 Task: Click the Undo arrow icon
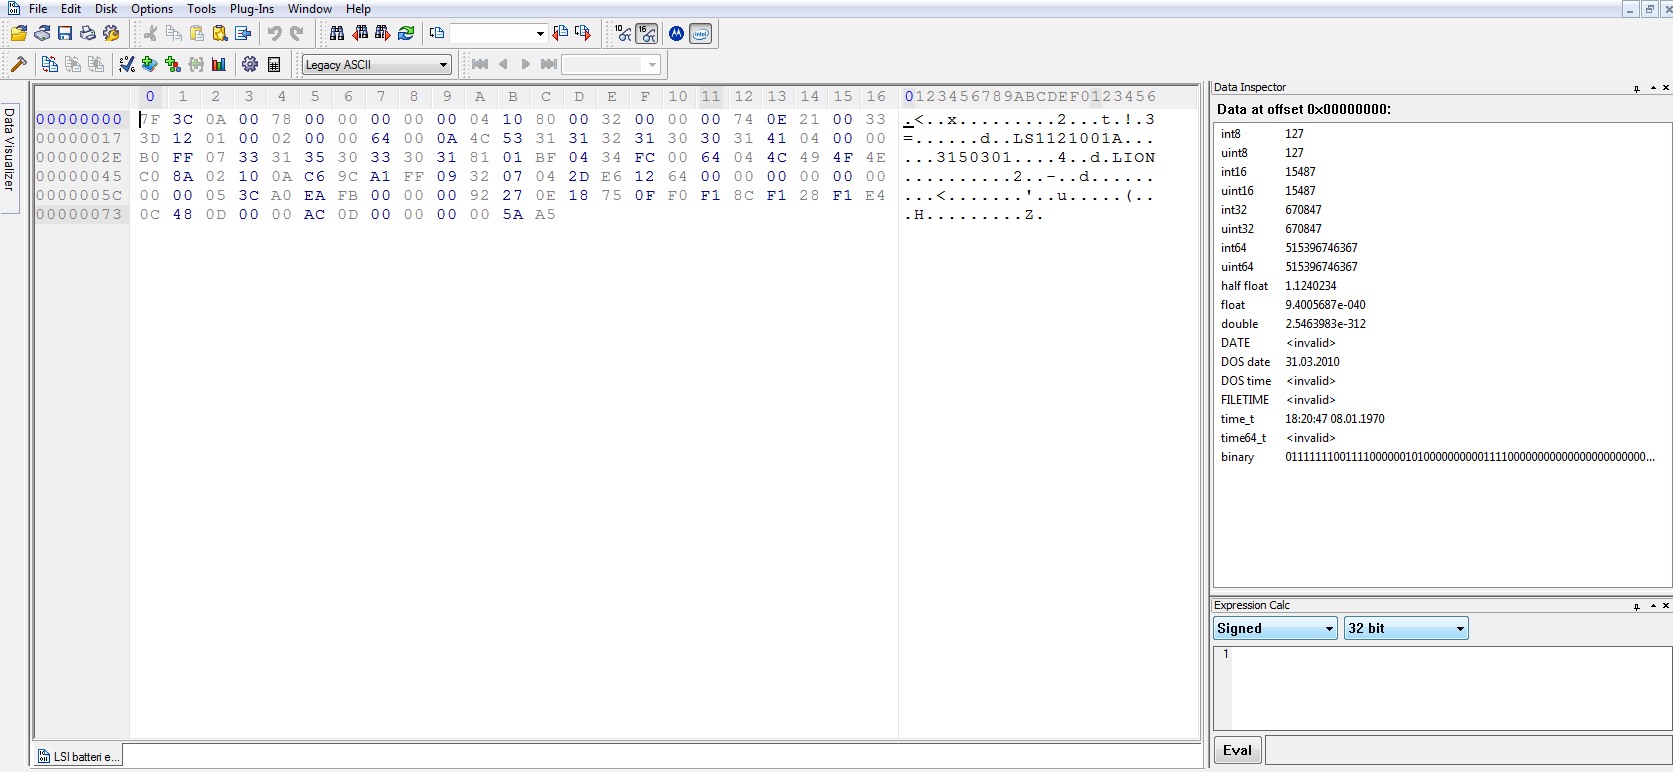point(274,34)
